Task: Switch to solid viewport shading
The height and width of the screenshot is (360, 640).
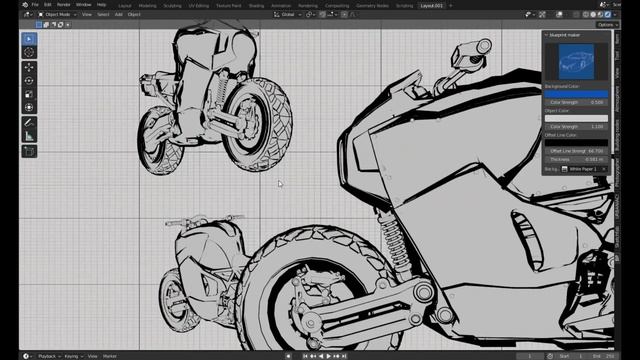Action: [593, 14]
